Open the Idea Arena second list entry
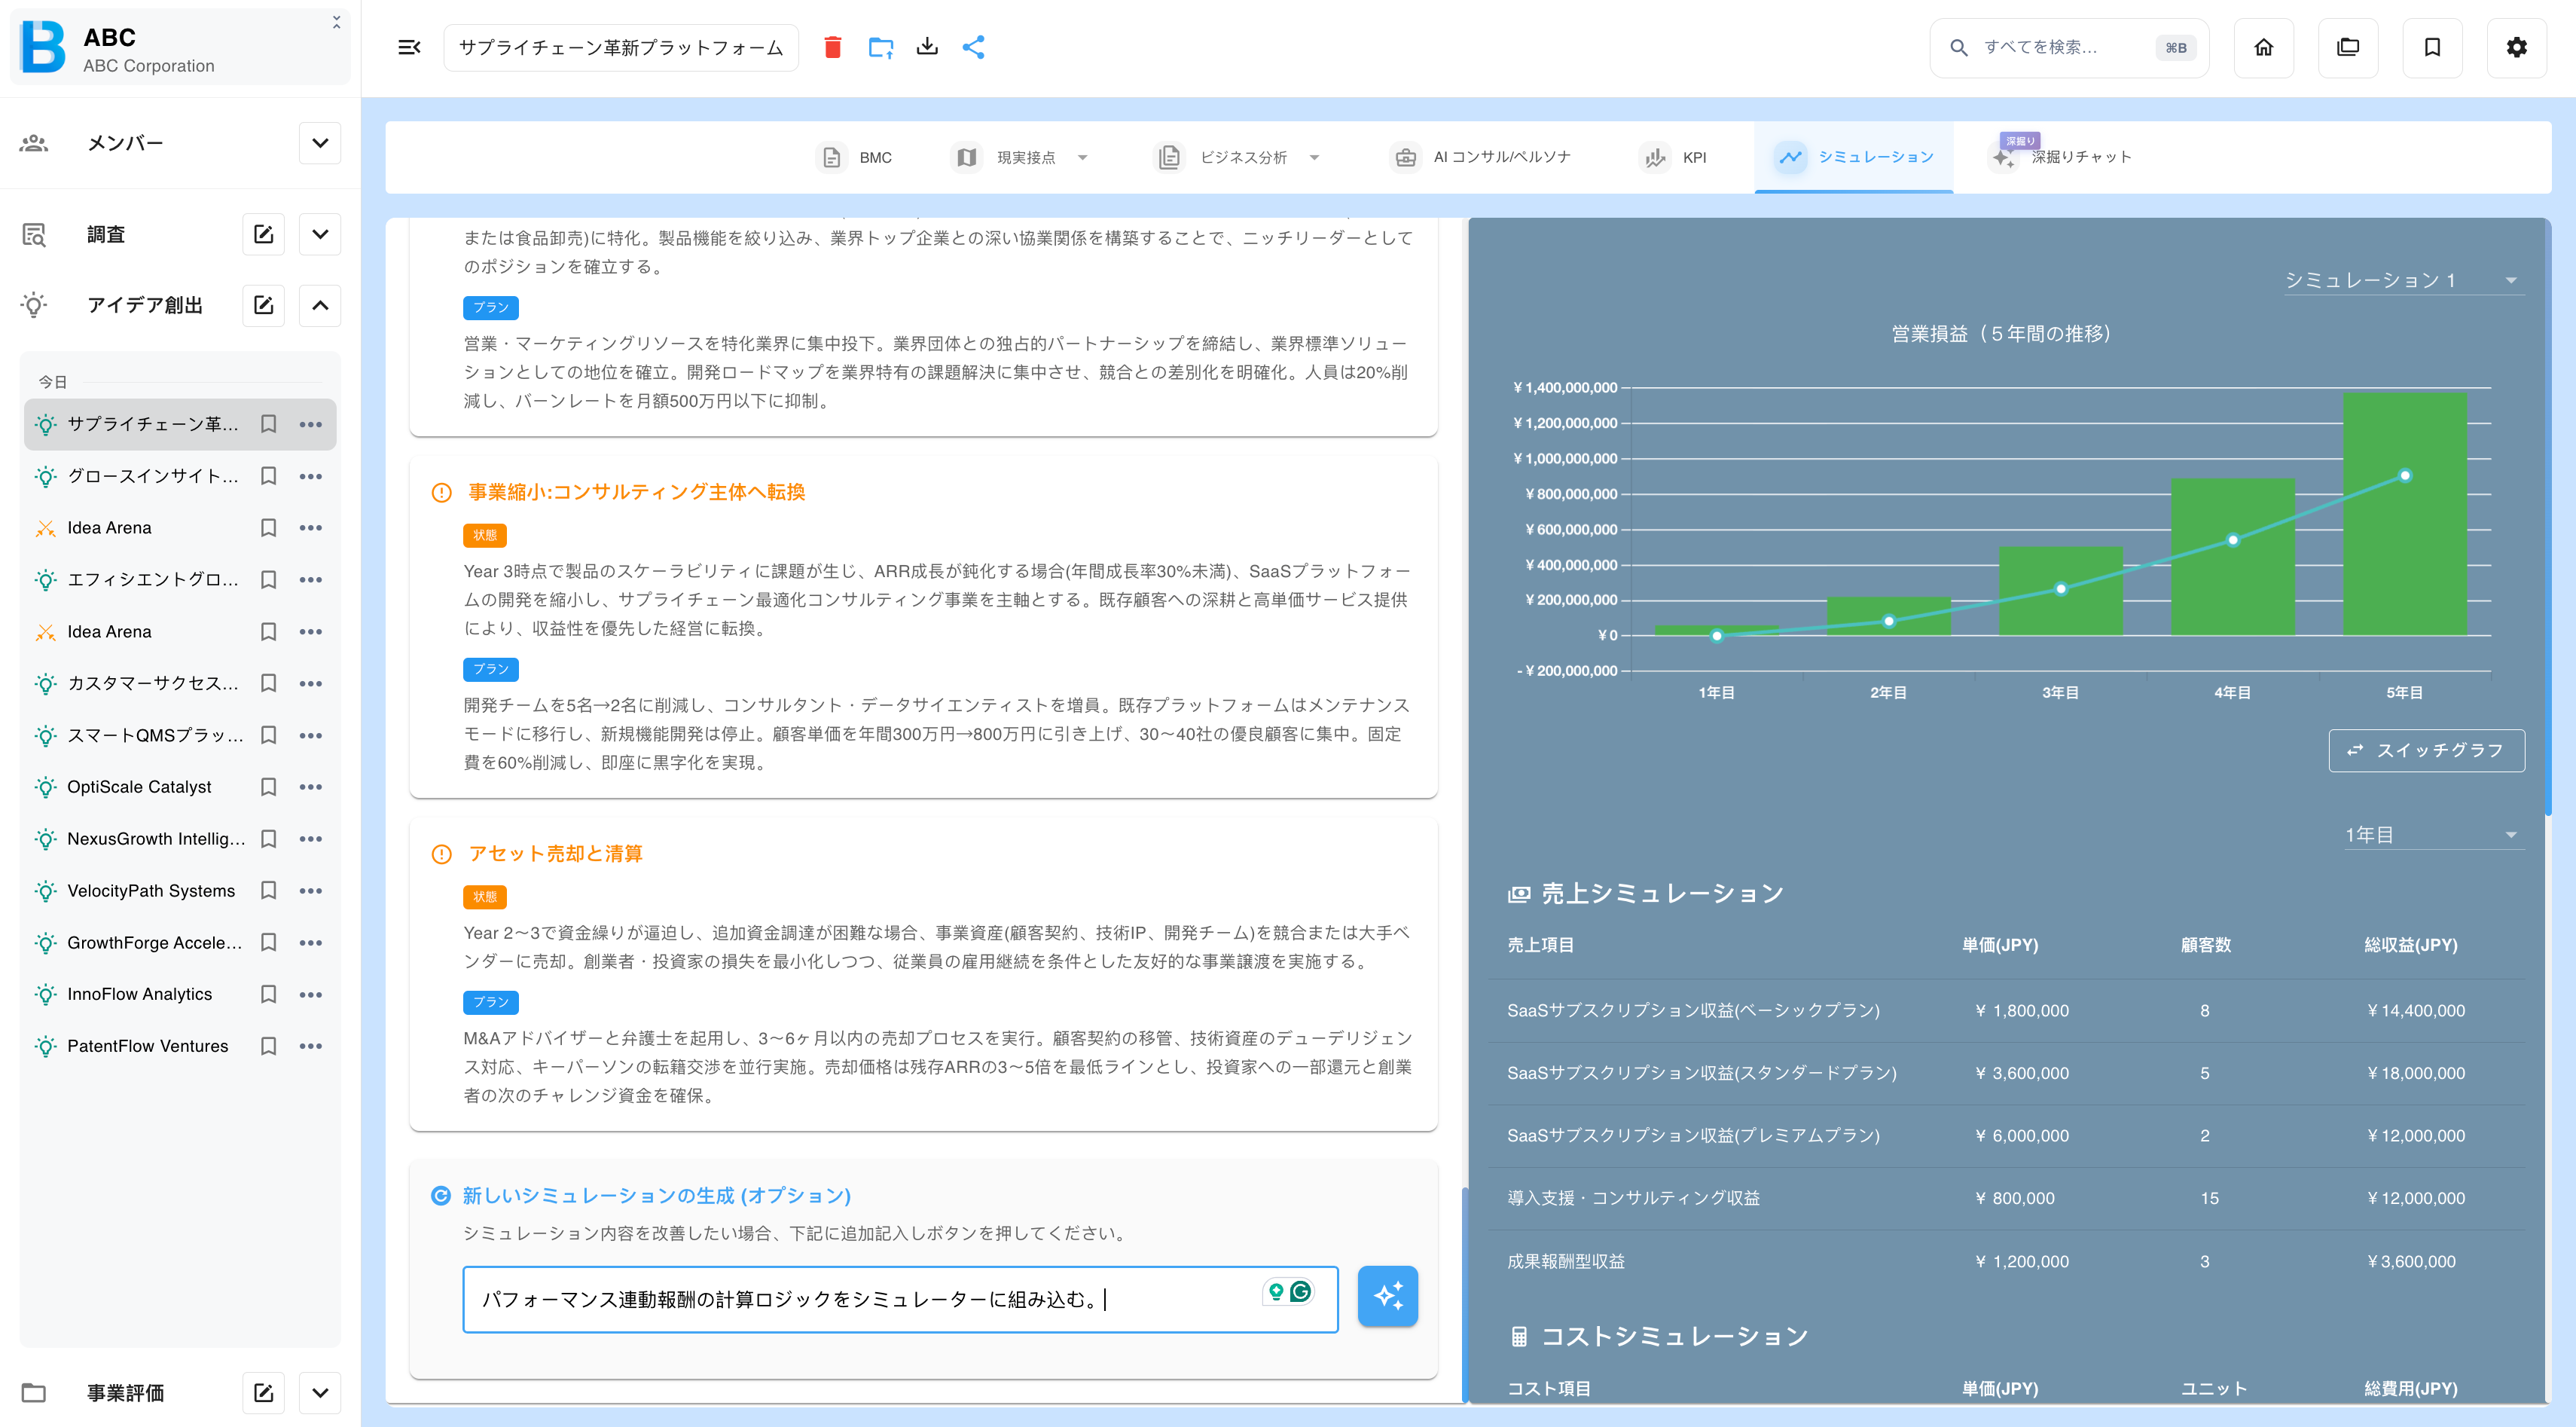The height and width of the screenshot is (1427, 2576). (109, 631)
